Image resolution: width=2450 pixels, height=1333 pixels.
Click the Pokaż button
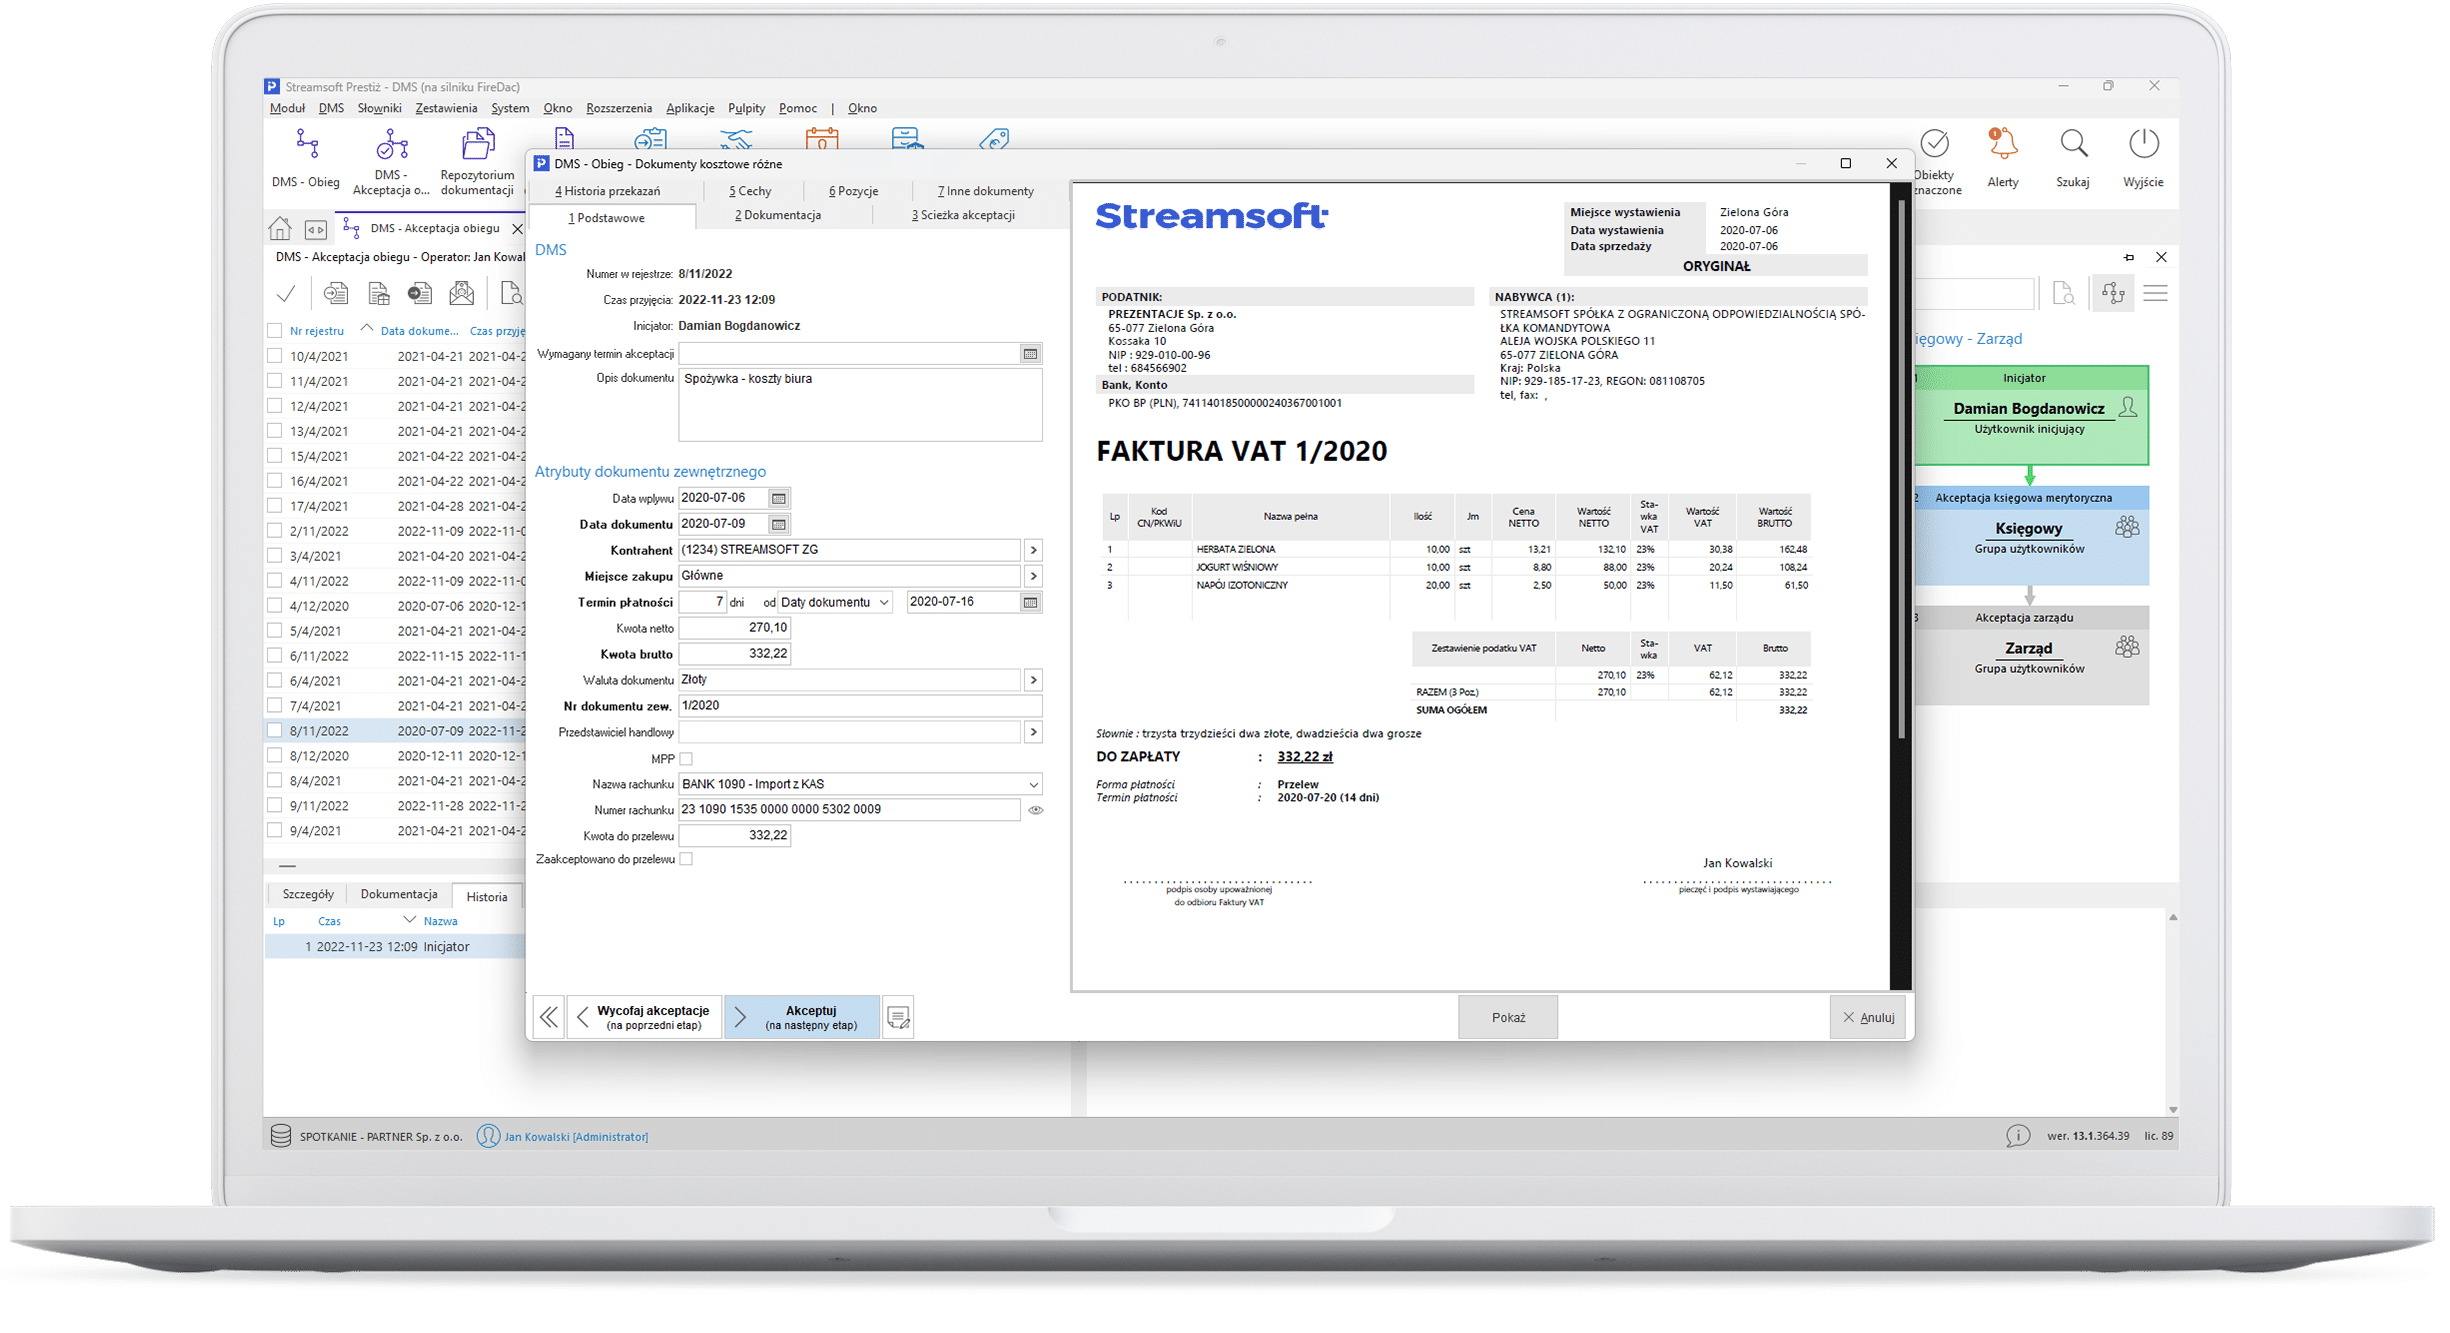point(1508,1018)
